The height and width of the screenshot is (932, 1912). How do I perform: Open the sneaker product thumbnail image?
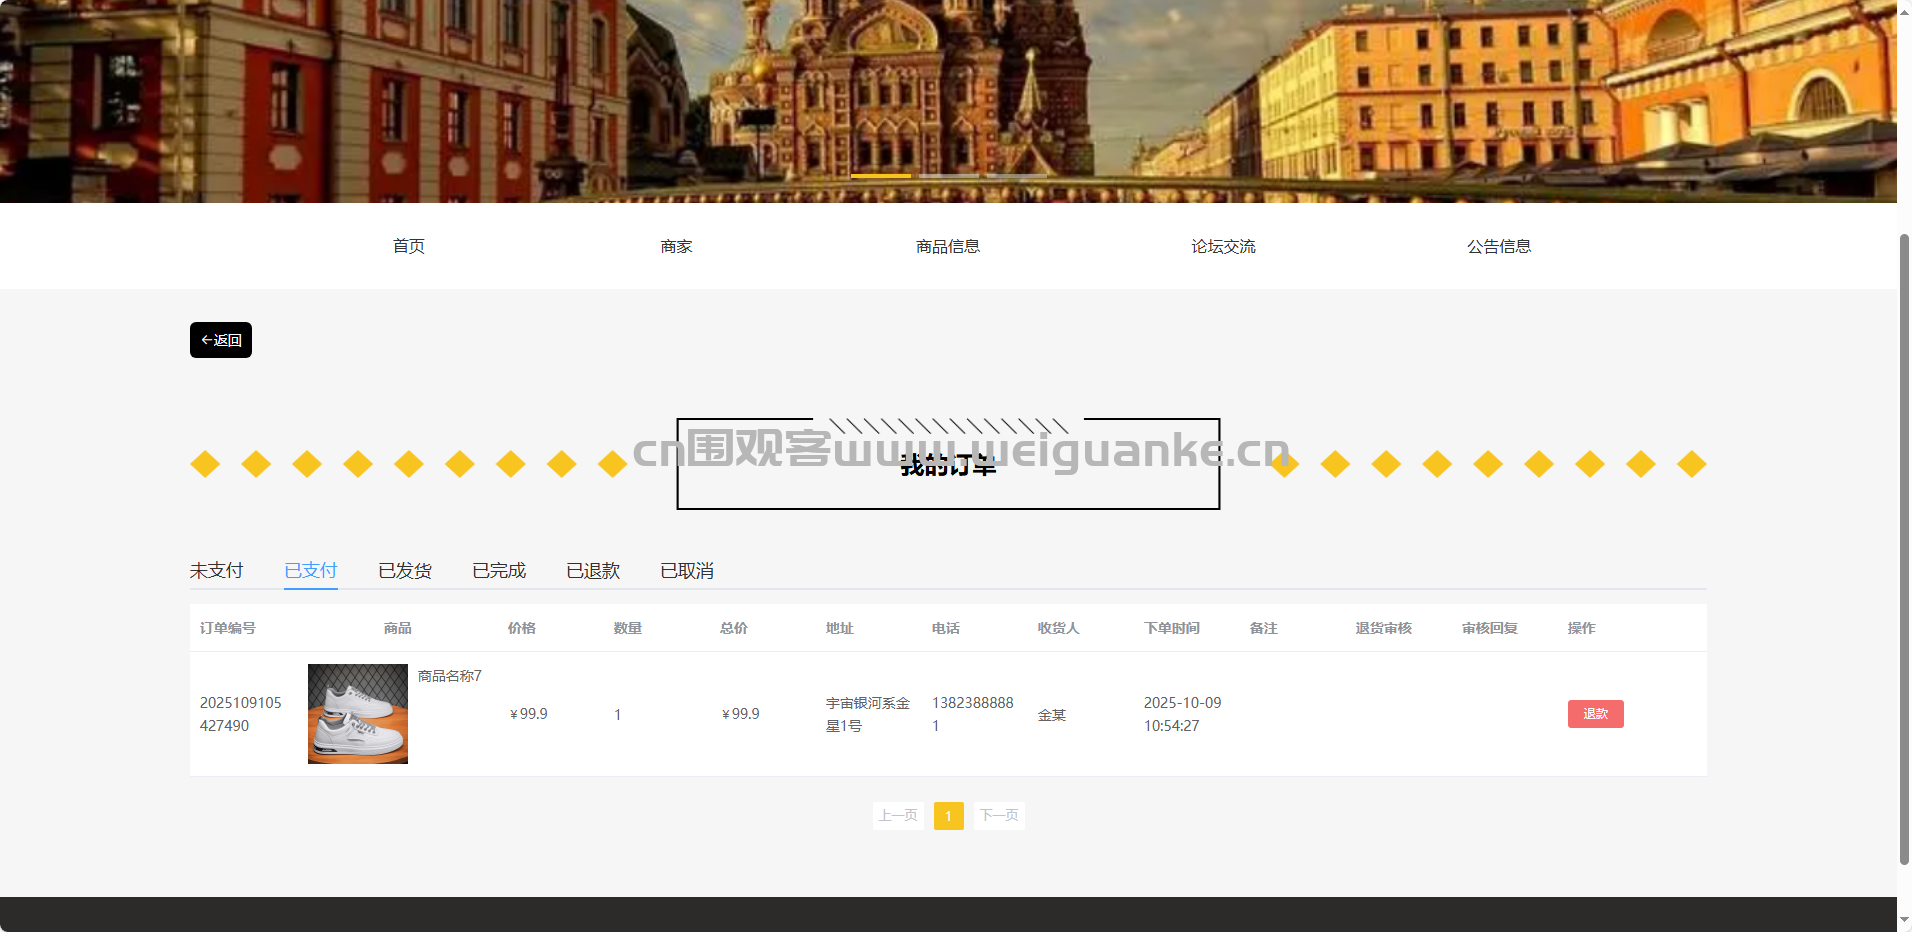pos(358,714)
